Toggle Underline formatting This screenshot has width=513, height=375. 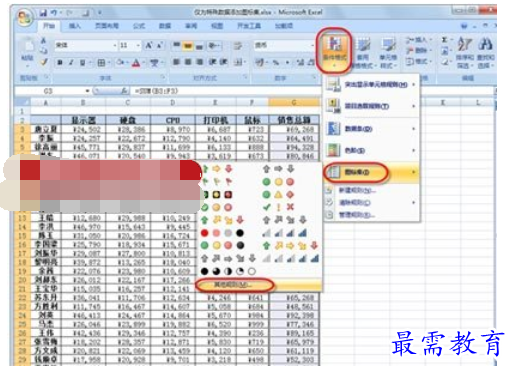[x=82, y=62]
